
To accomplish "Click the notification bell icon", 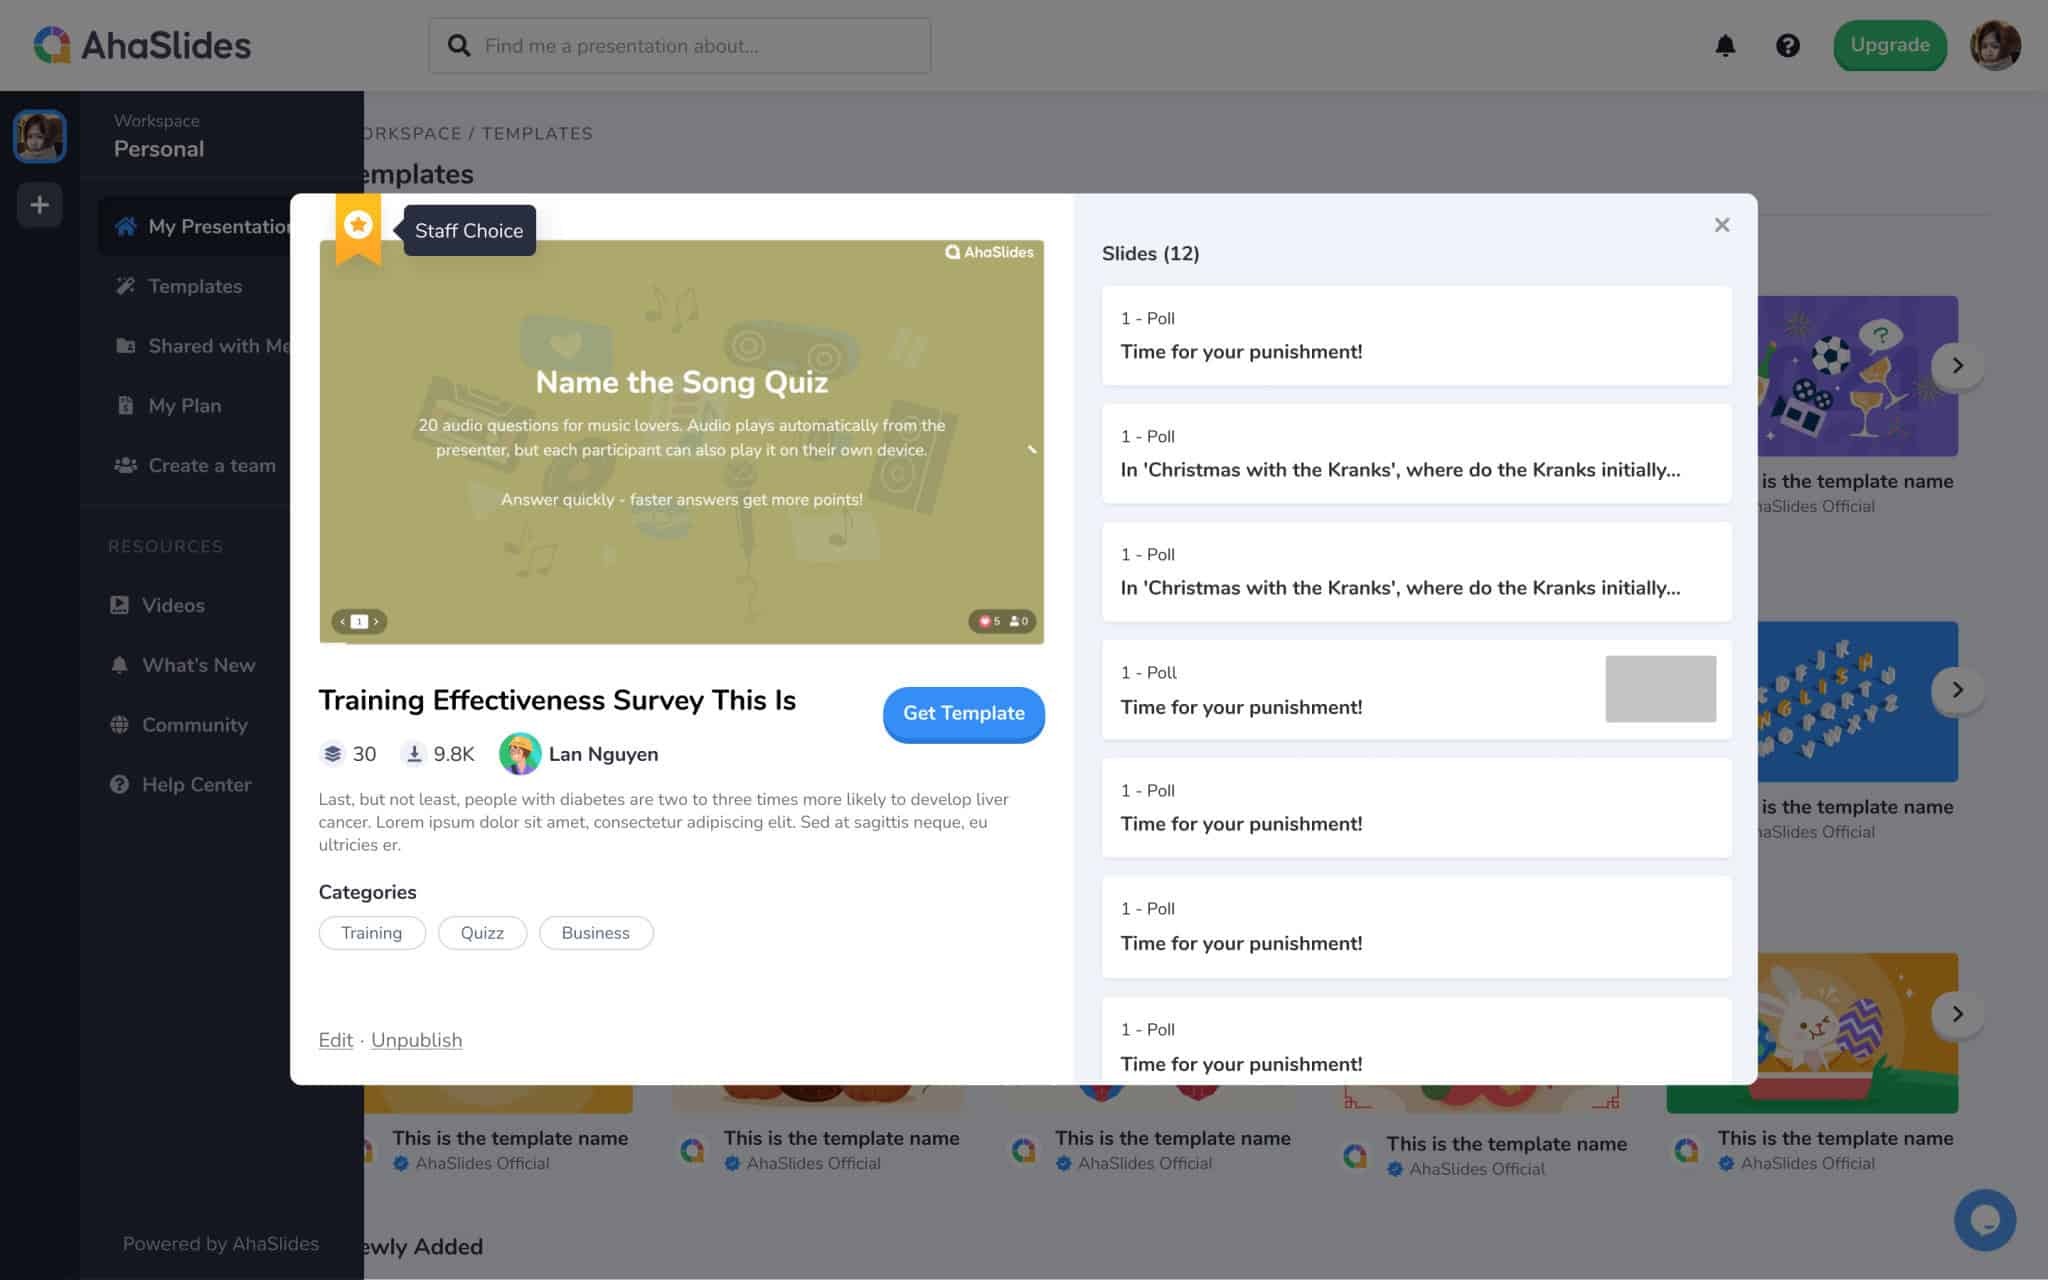I will pos(1723,45).
